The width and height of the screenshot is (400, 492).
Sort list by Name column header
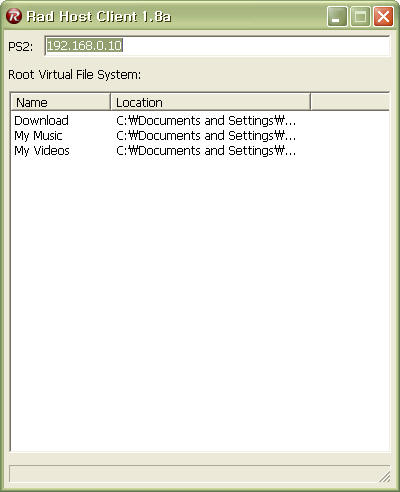[x=60, y=102]
